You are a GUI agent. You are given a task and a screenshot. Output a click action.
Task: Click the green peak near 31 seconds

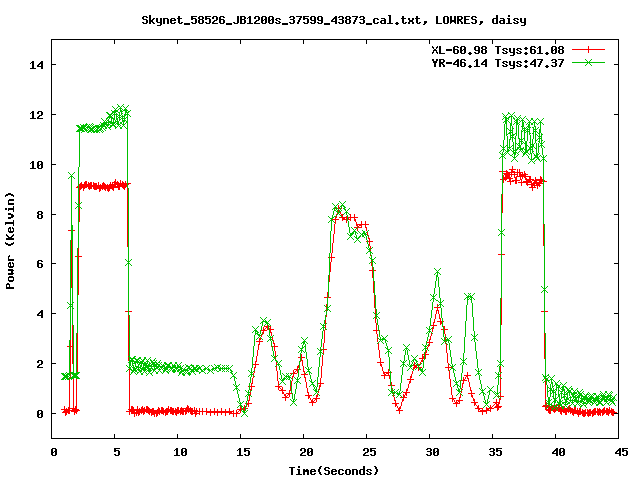[438, 272]
